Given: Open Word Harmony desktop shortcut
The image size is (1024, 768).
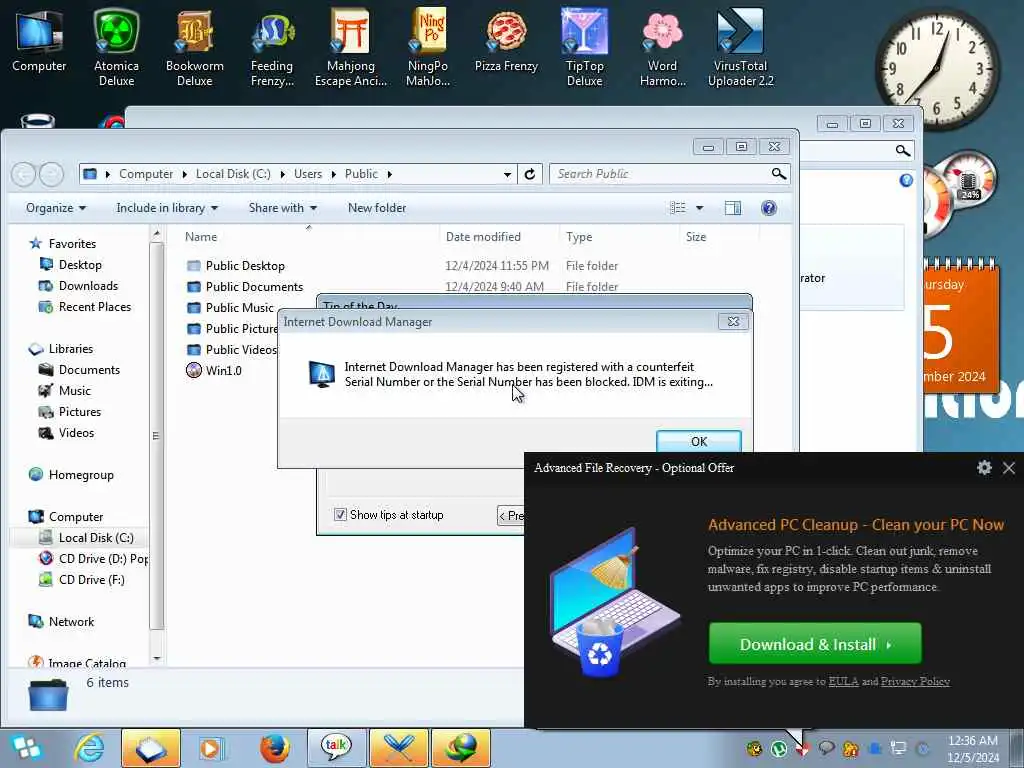Looking at the screenshot, I should [662, 48].
